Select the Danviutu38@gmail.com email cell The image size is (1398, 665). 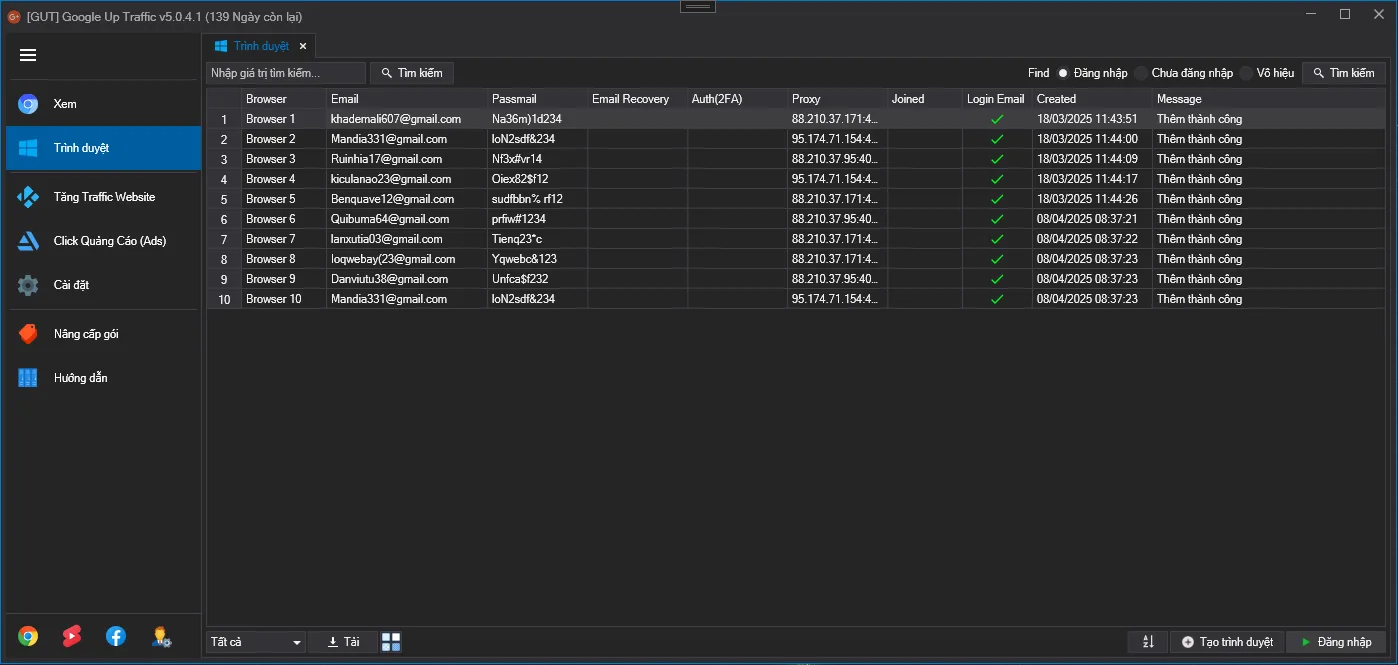407,279
